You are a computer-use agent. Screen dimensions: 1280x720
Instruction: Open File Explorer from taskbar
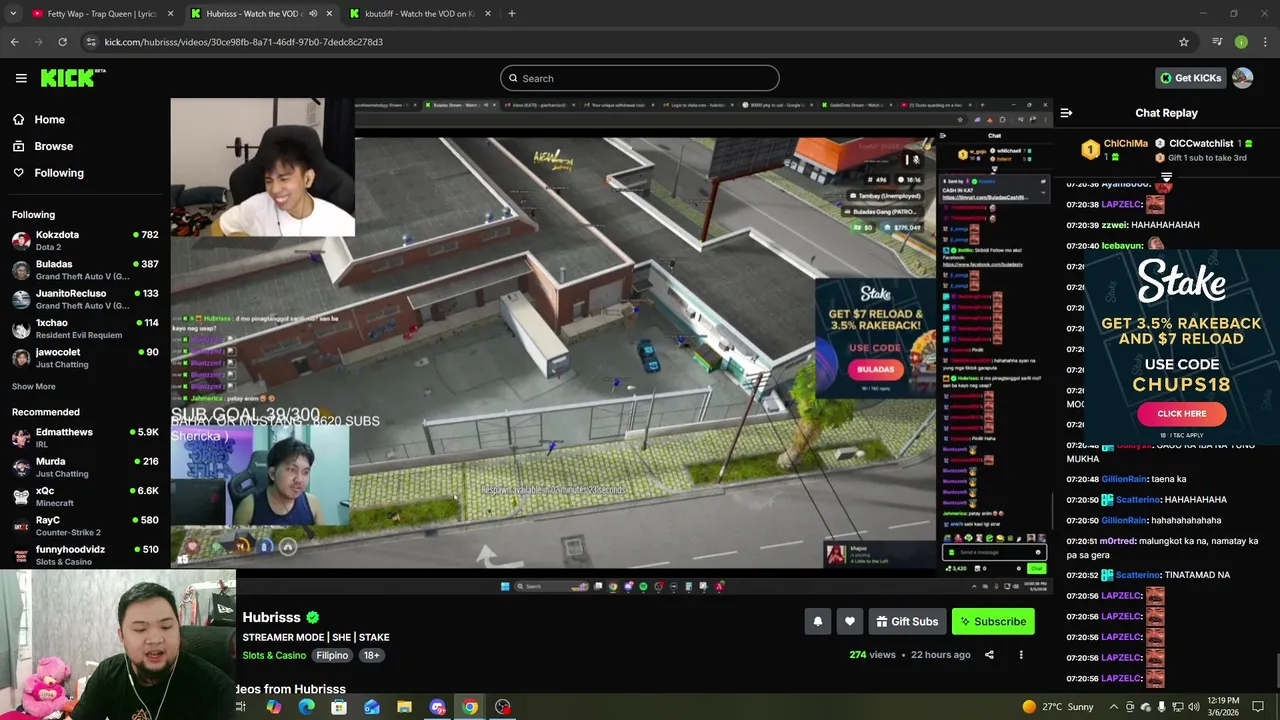click(404, 707)
